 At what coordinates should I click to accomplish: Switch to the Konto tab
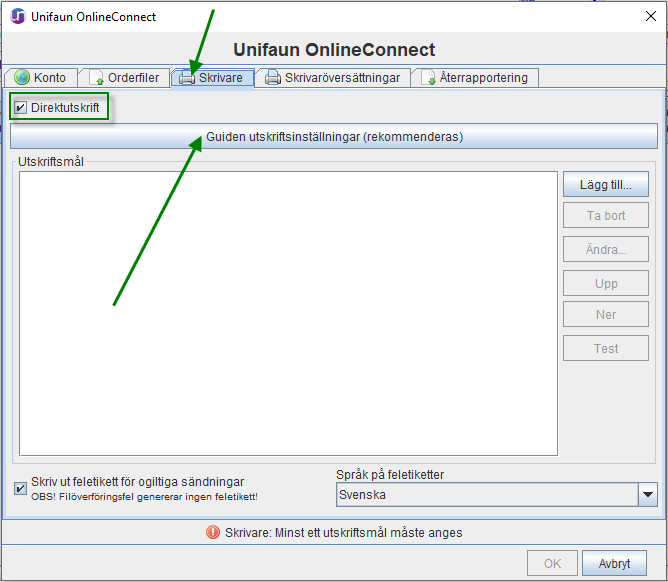[41, 78]
